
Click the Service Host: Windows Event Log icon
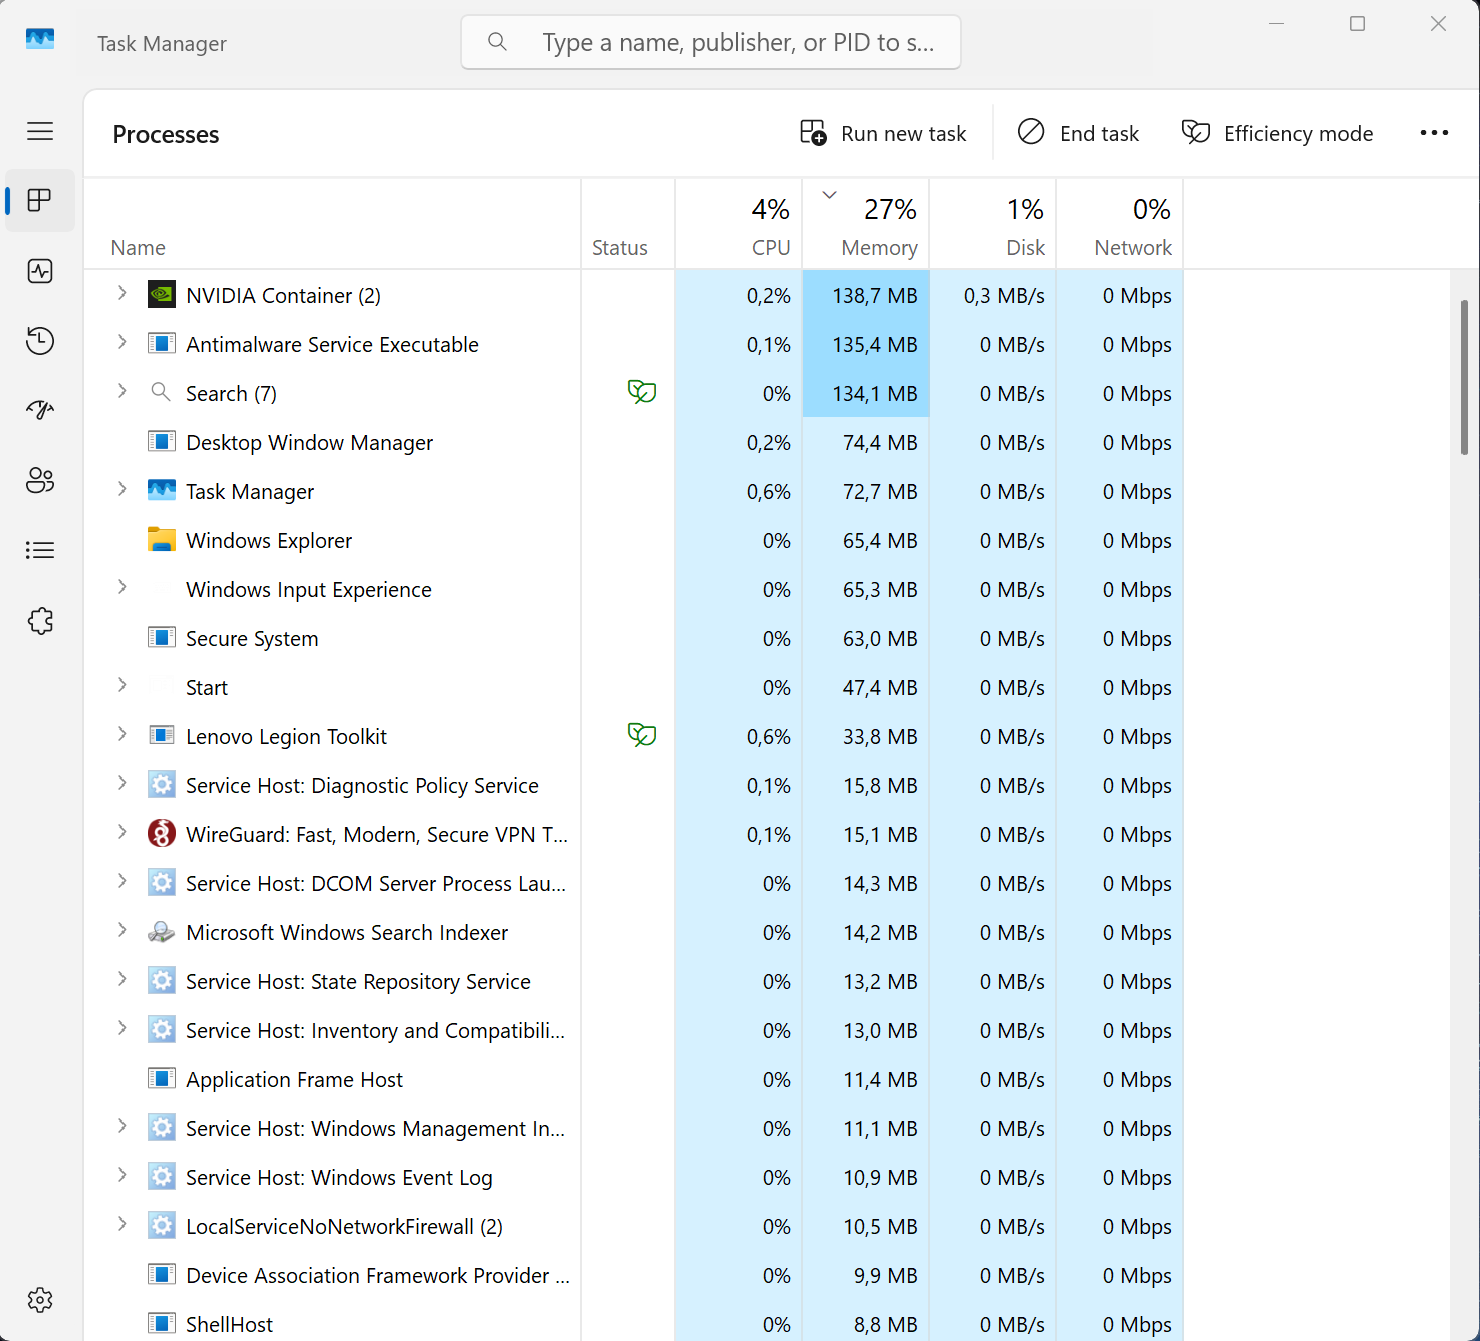(162, 1177)
